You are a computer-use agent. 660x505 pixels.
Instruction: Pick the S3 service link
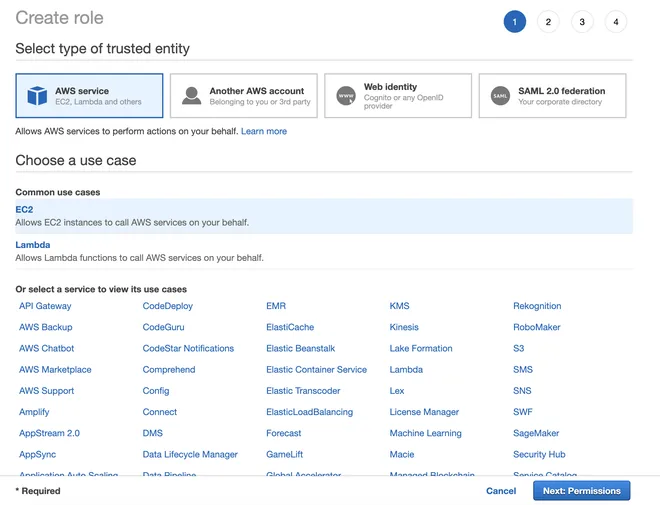point(519,348)
